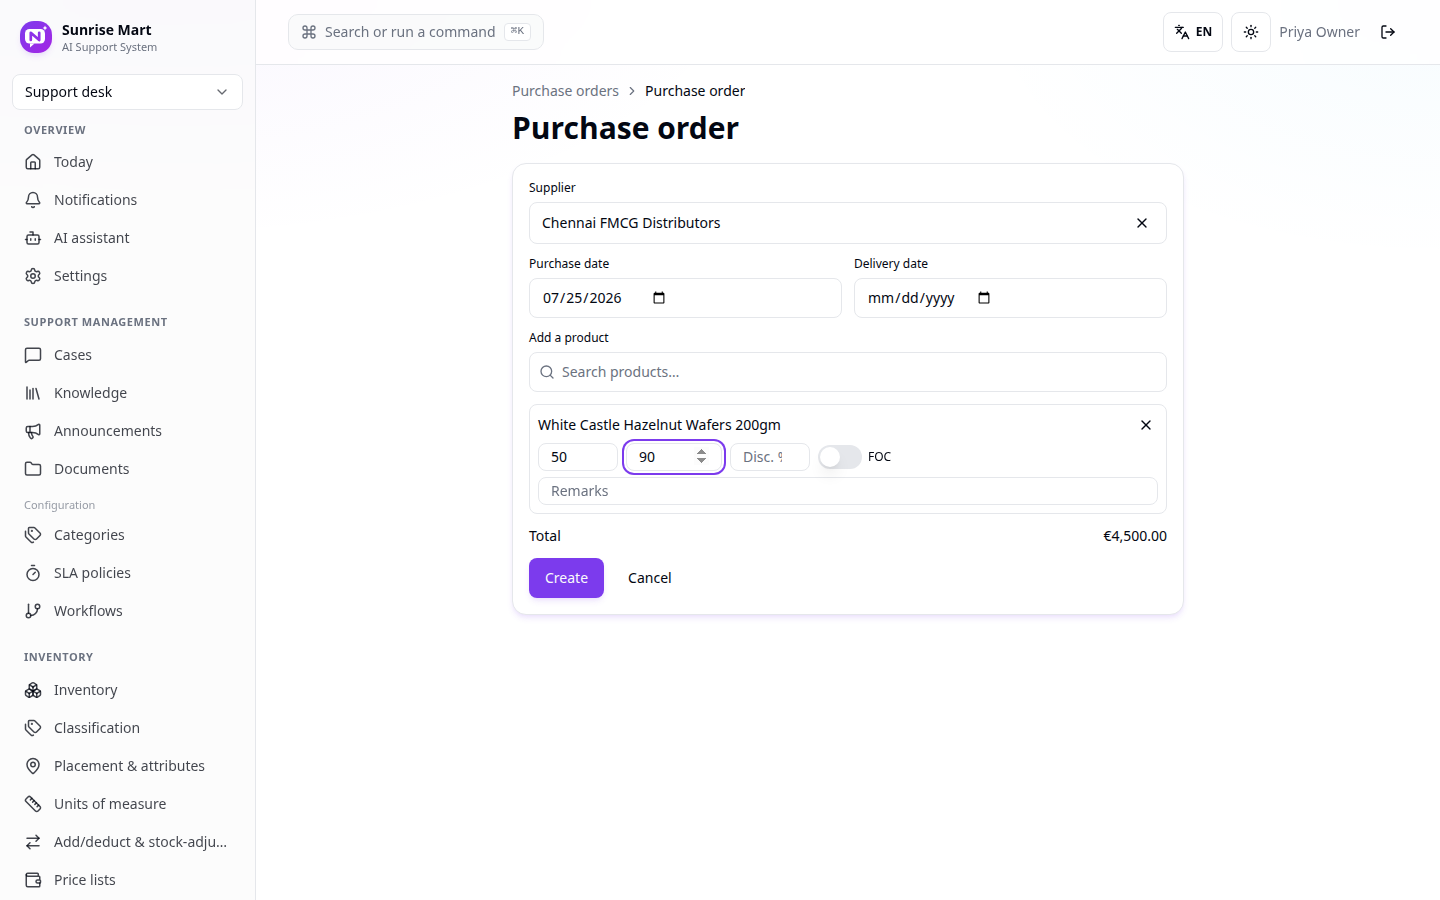Open the language selector EN button
This screenshot has width=1440, height=900.
(1193, 32)
